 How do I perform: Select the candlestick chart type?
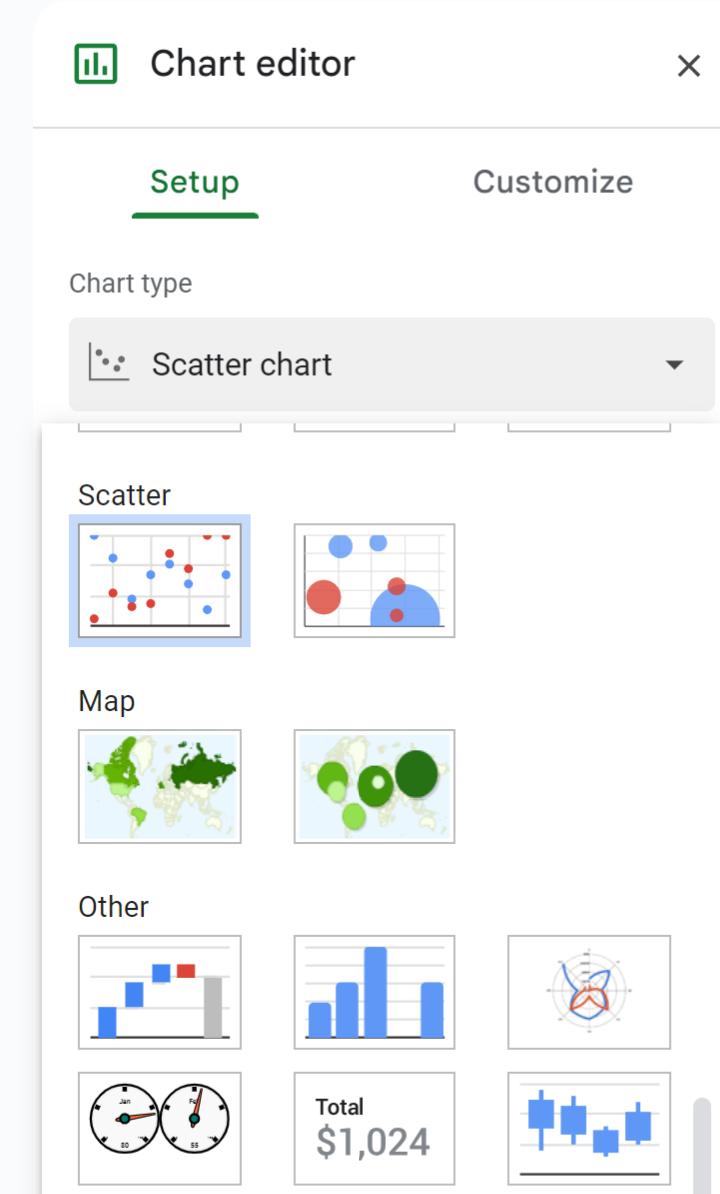[588, 1128]
